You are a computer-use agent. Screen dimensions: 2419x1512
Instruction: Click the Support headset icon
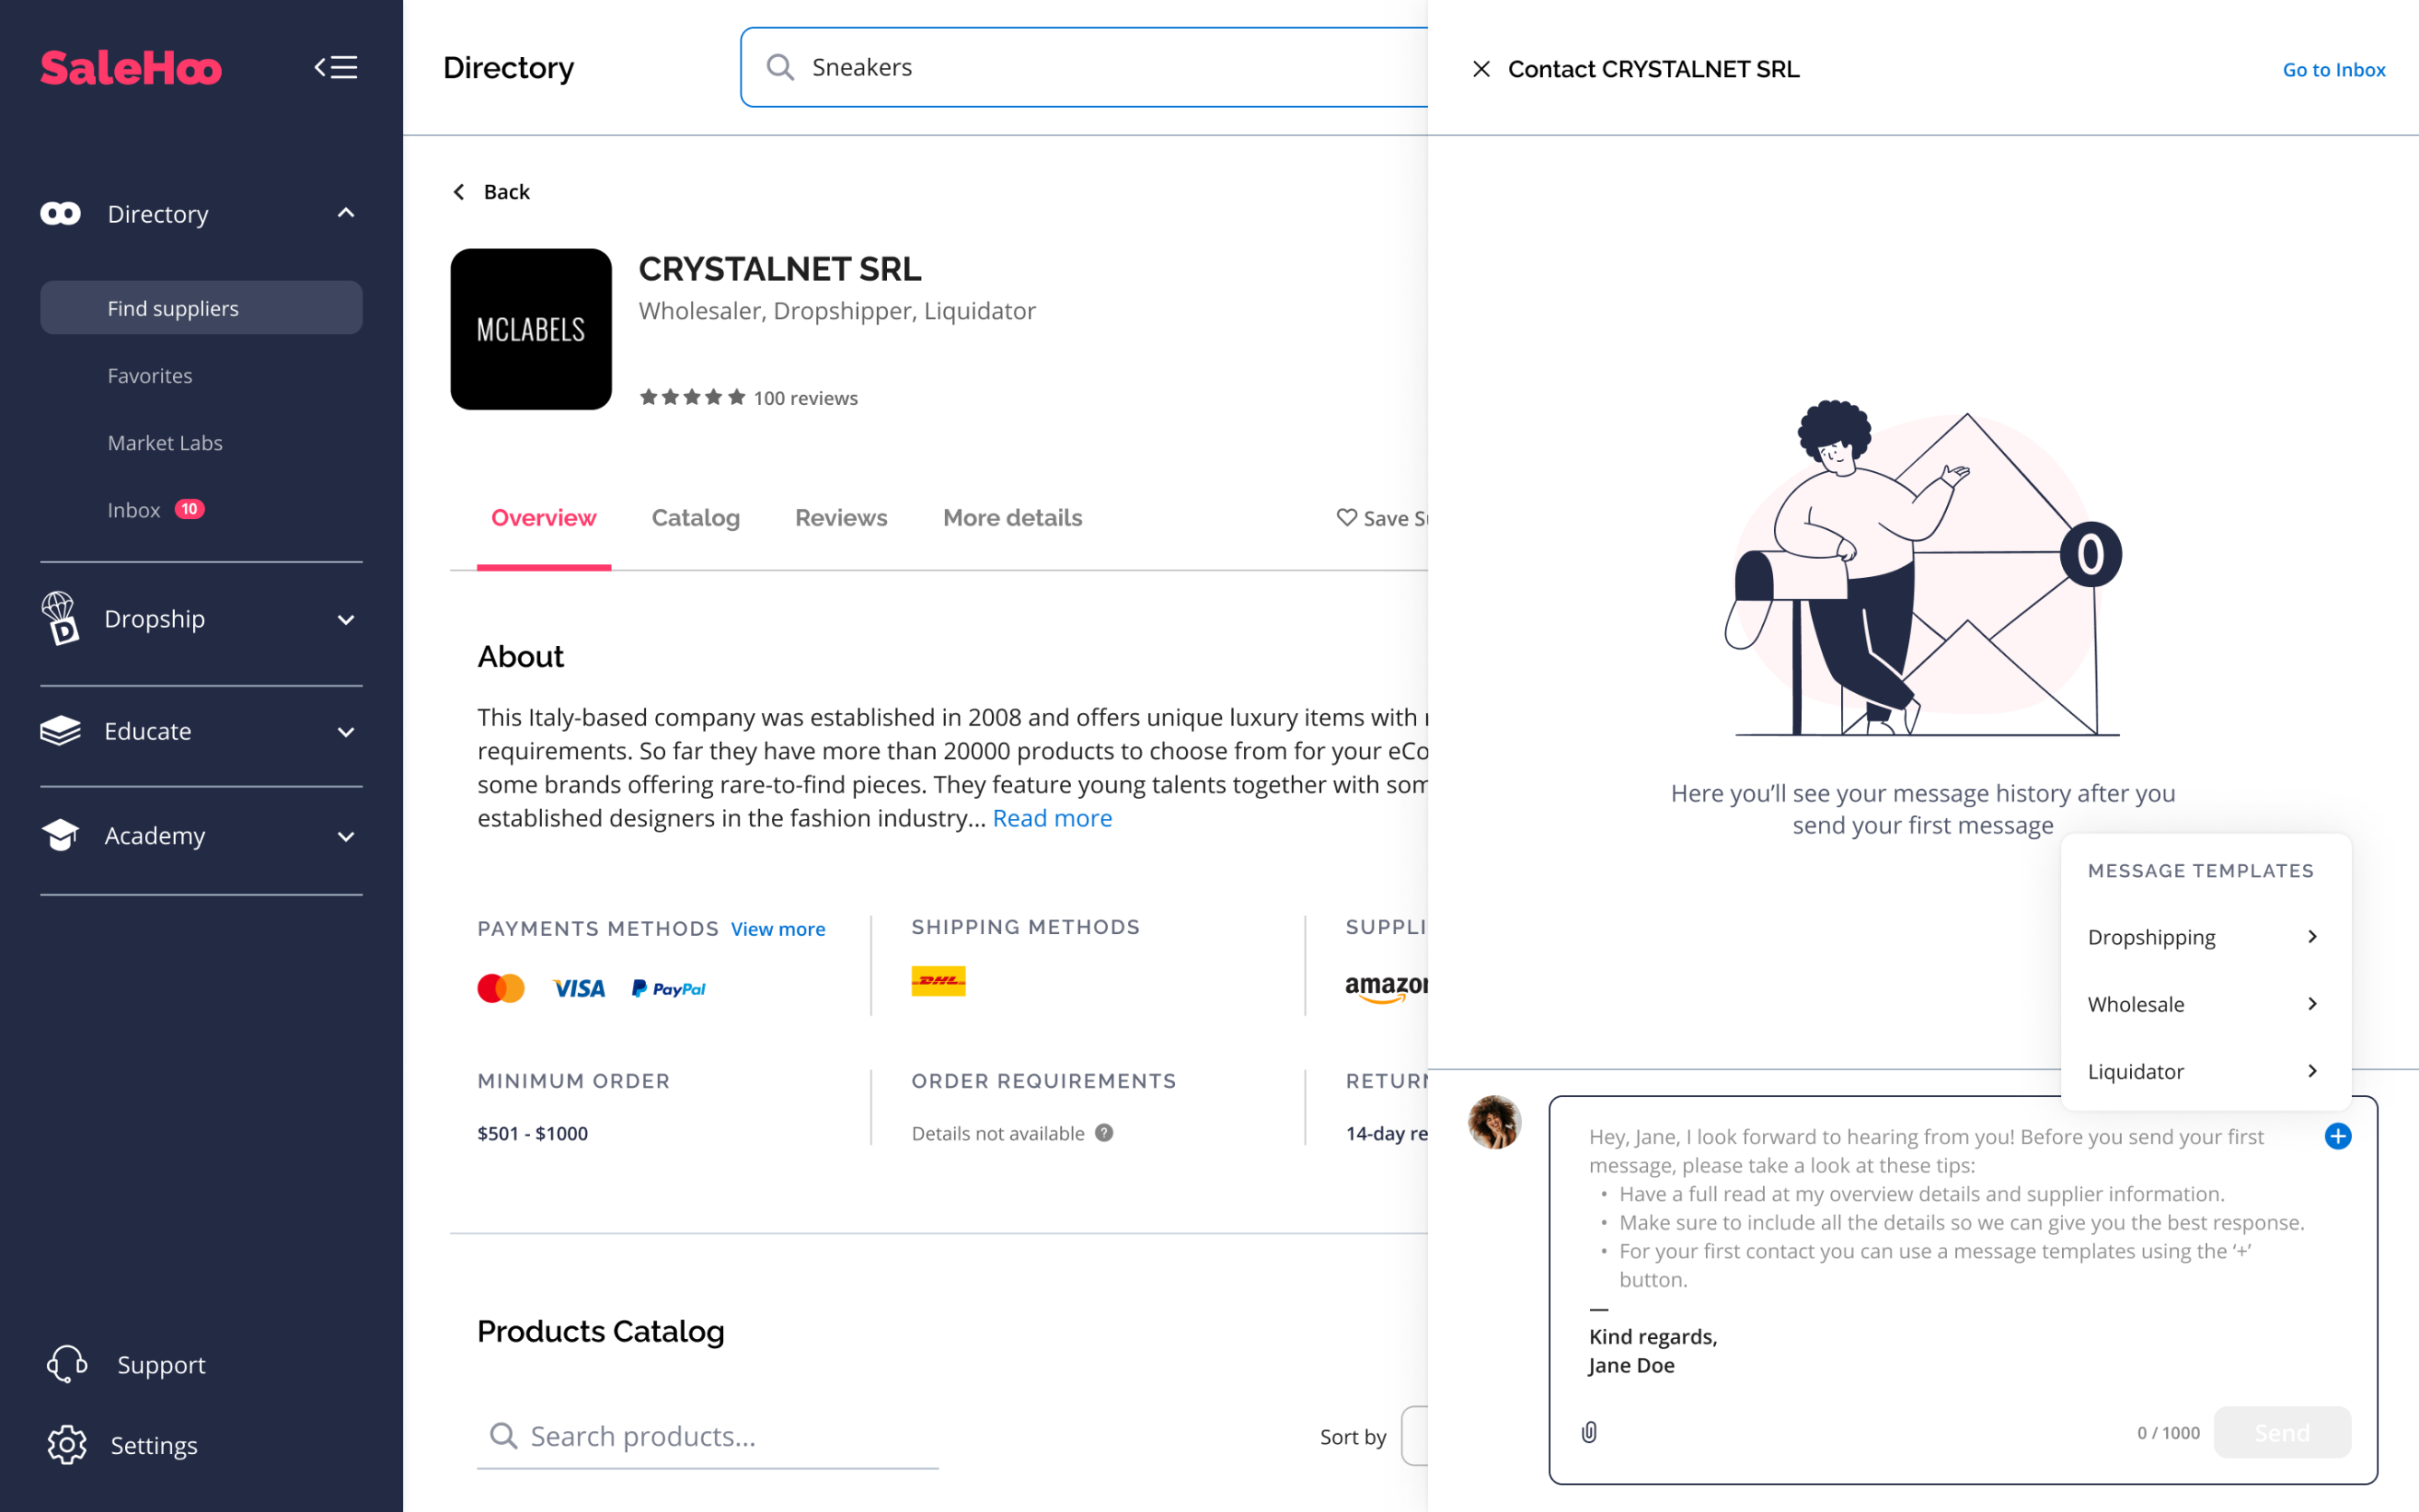tap(67, 1364)
